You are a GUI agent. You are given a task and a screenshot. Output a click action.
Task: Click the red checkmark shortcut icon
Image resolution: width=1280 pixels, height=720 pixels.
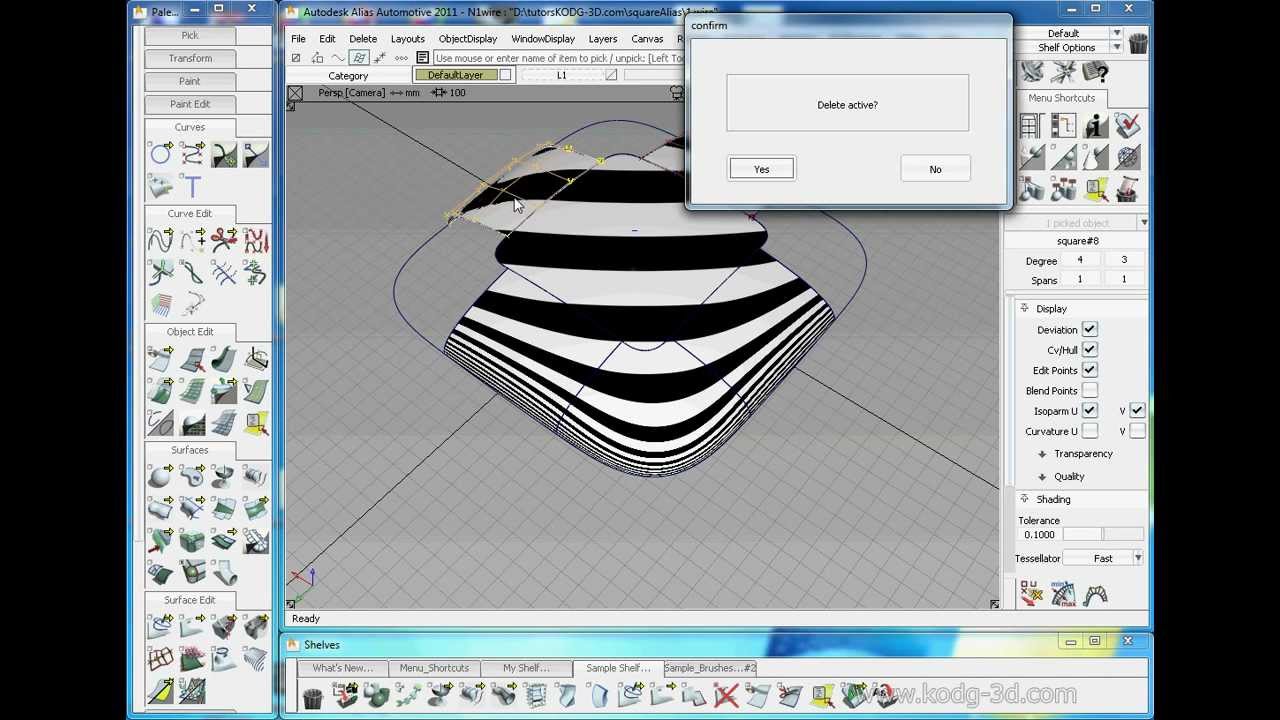tap(1128, 125)
